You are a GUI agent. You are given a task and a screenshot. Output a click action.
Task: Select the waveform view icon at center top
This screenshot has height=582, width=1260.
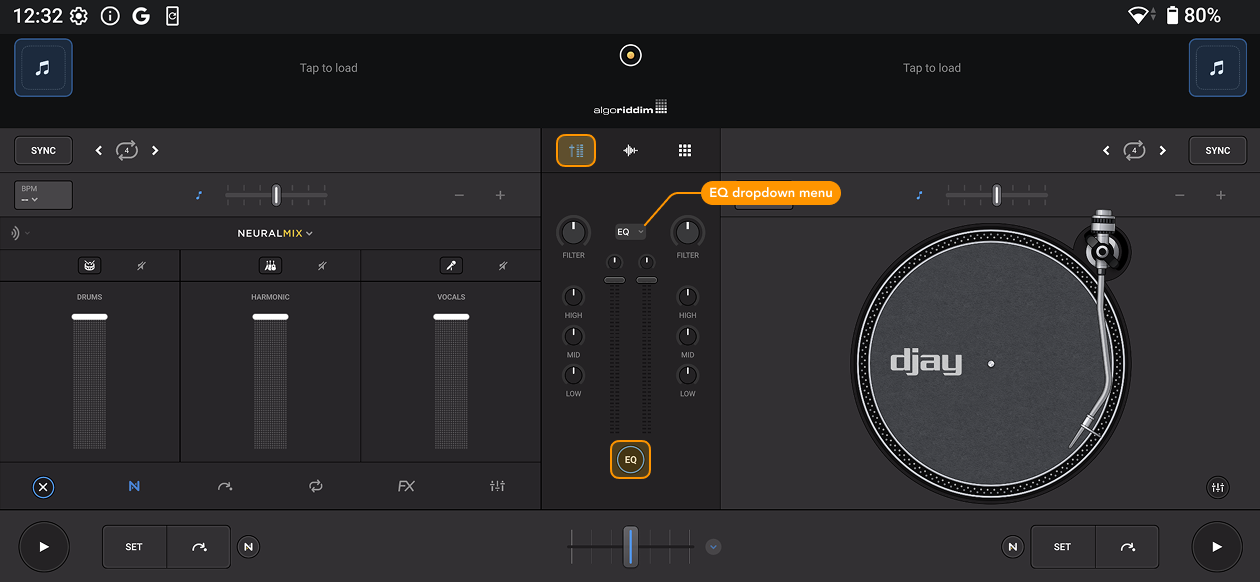[x=630, y=149]
